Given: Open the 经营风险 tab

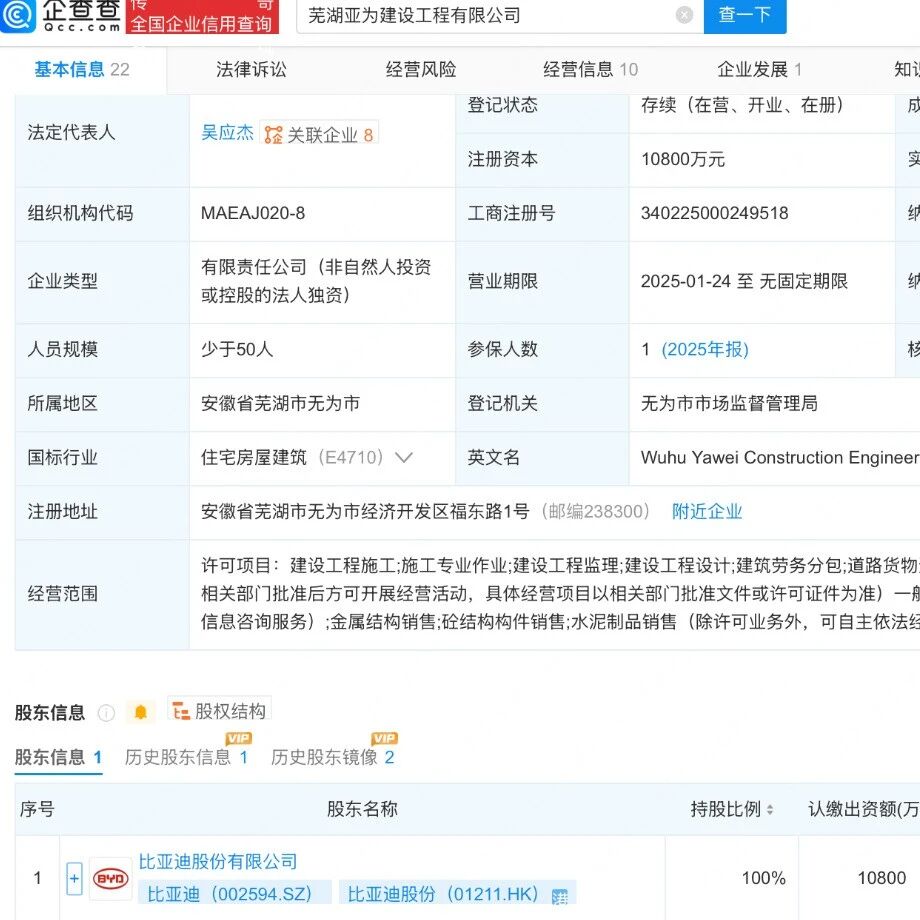Looking at the screenshot, I should 421,69.
